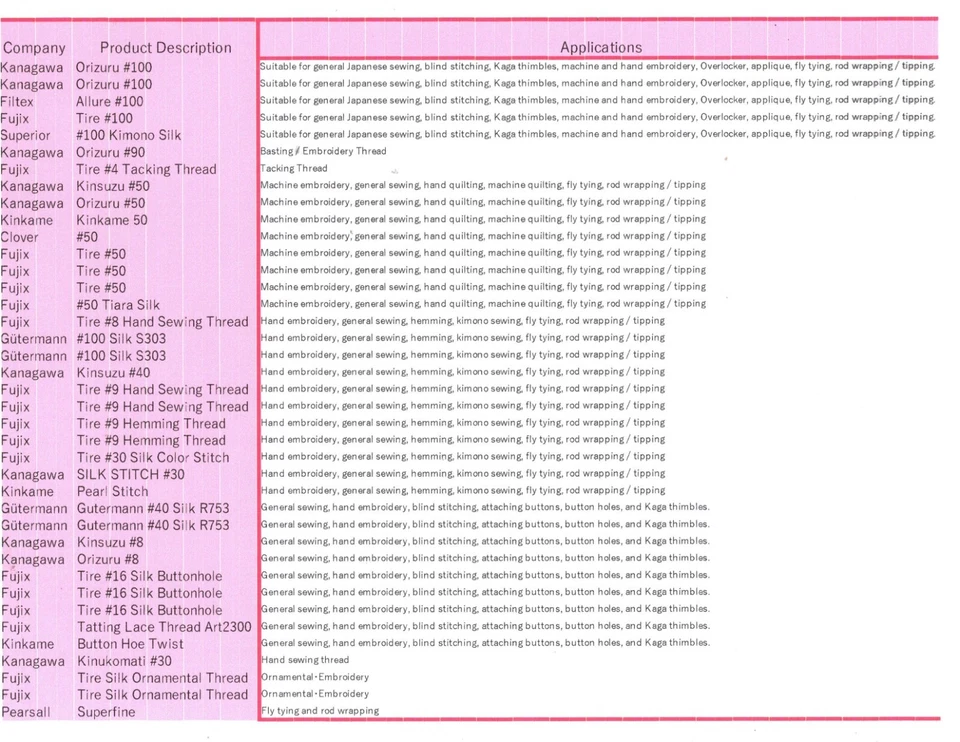Click the Product Description column header
Screen dimensions: 960x742
tap(166, 48)
